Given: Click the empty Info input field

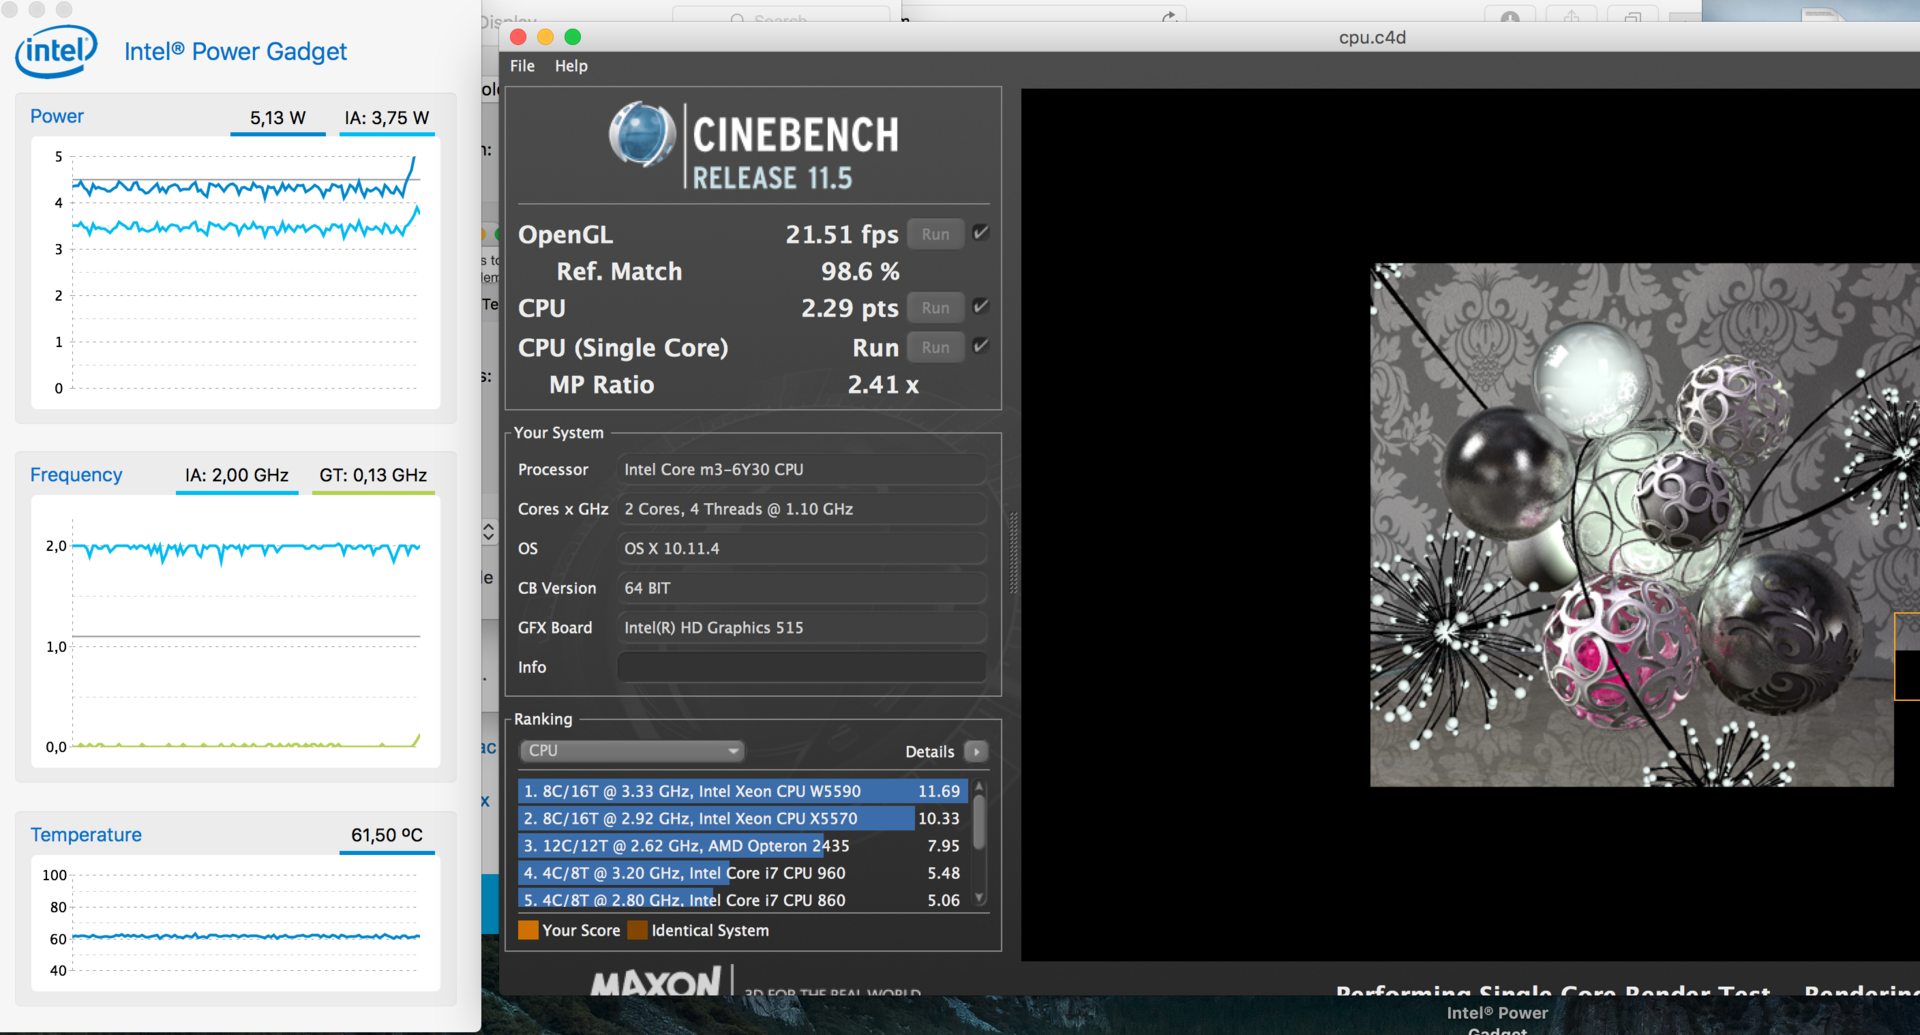Looking at the screenshot, I should (x=802, y=667).
